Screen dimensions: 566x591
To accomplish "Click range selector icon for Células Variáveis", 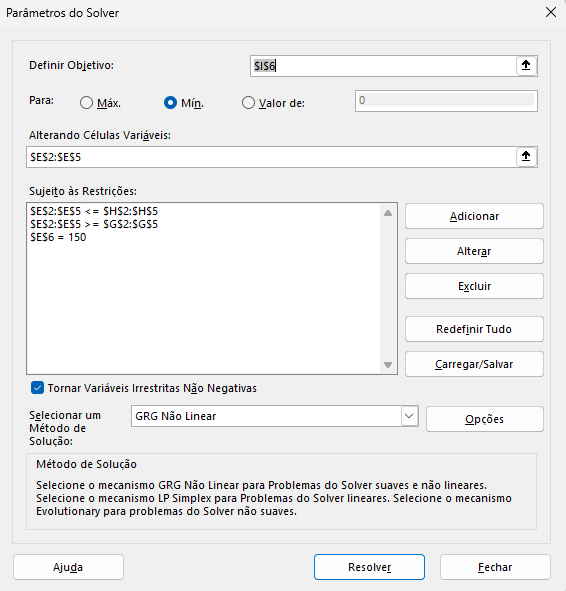I will 526,156.
